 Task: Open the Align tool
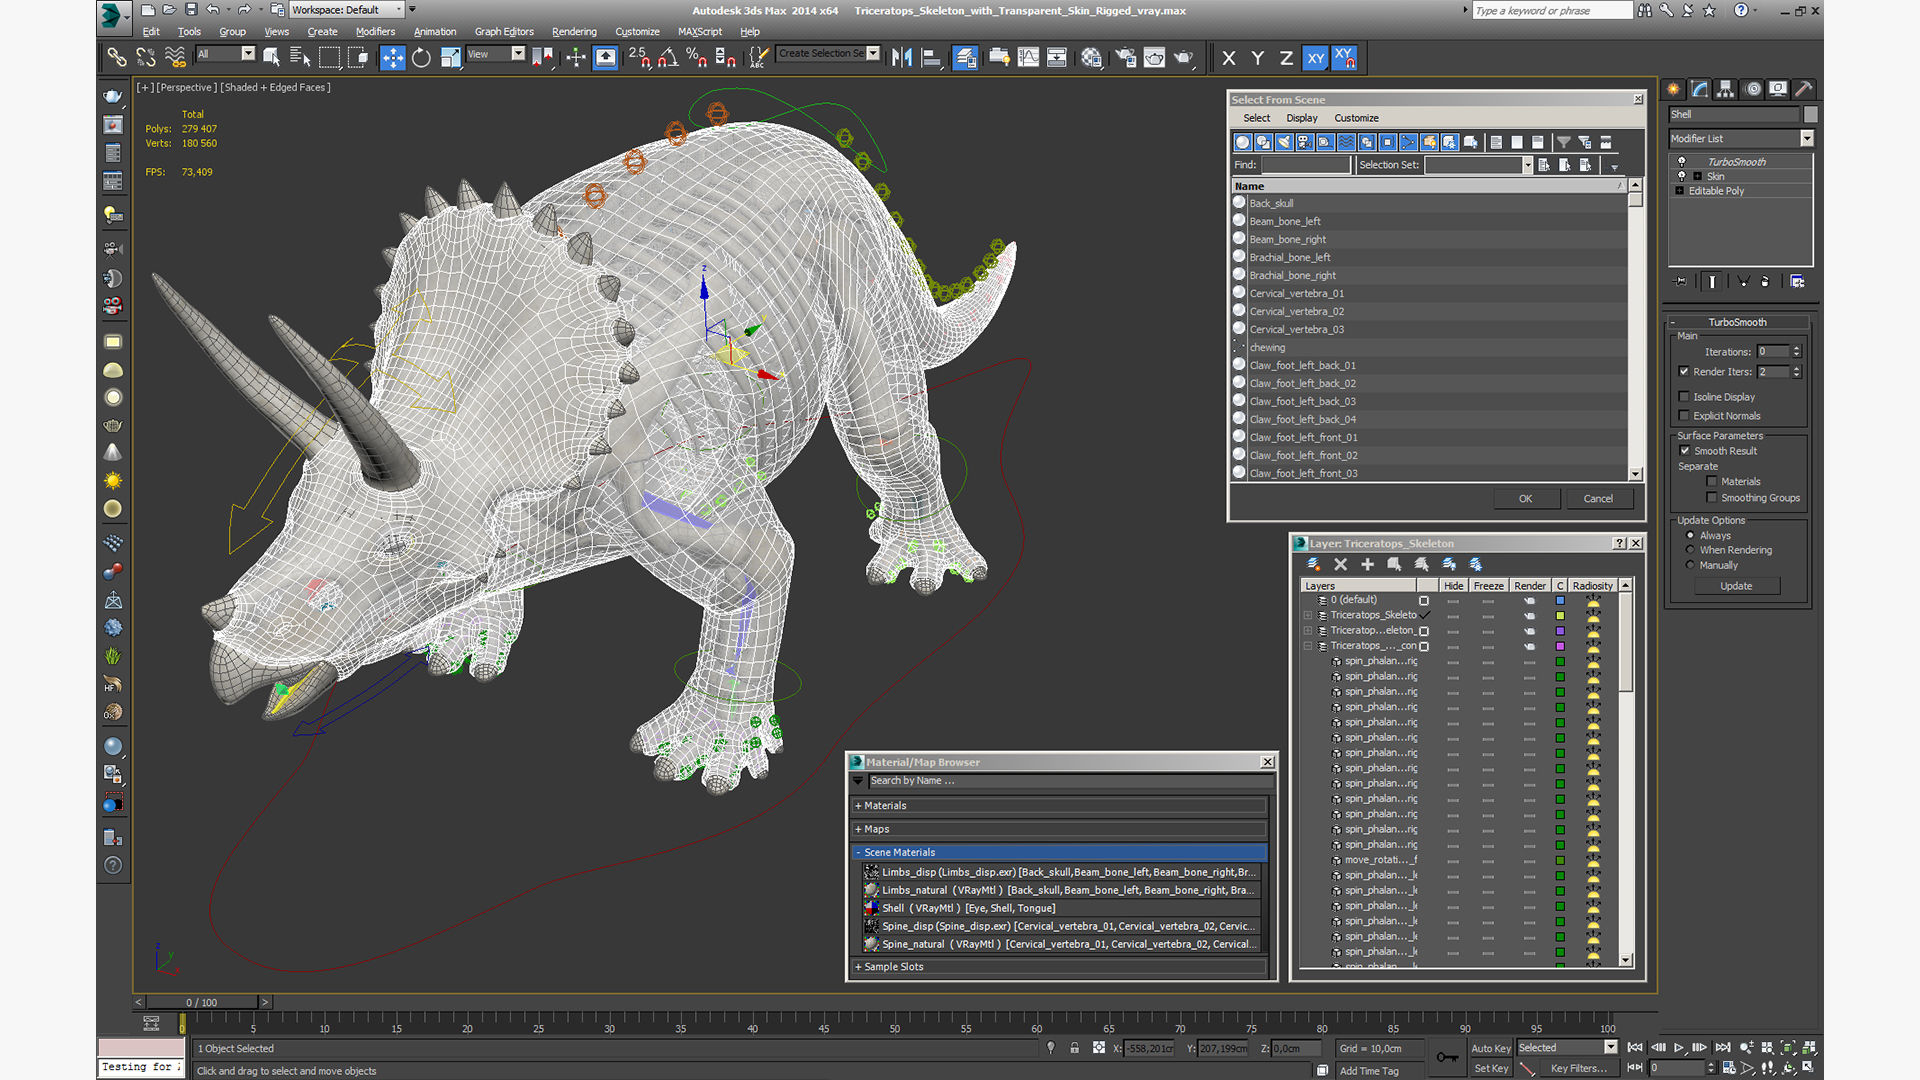931,57
